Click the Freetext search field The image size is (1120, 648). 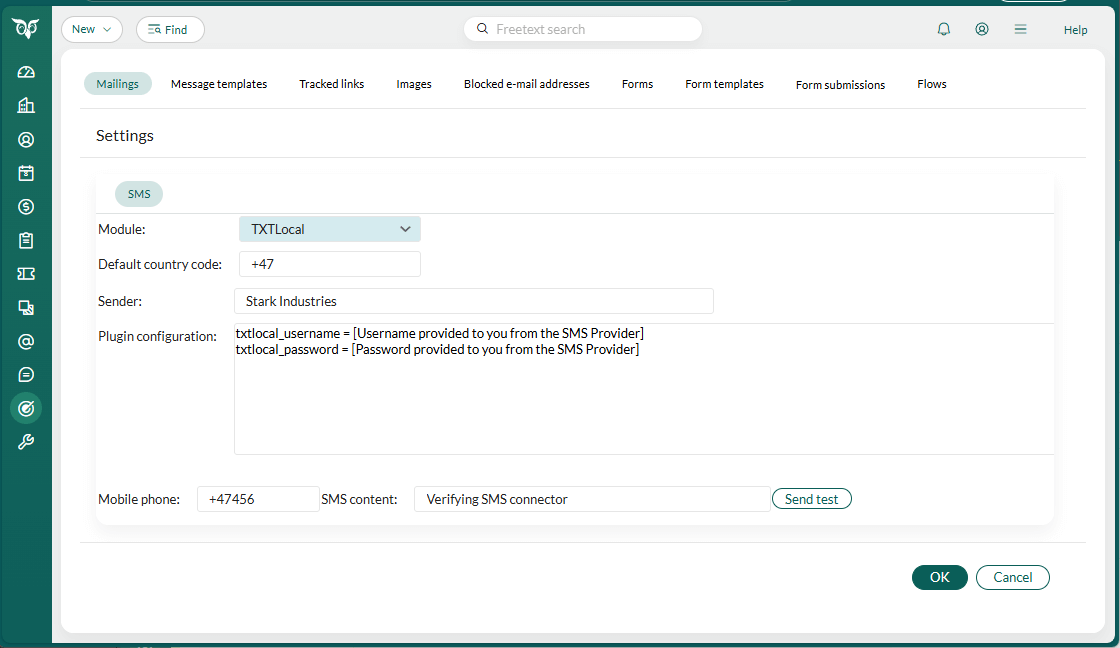click(583, 29)
